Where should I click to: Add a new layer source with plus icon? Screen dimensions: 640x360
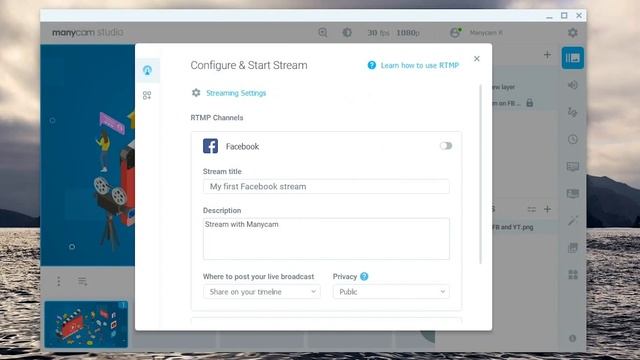pyautogui.click(x=547, y=209)
